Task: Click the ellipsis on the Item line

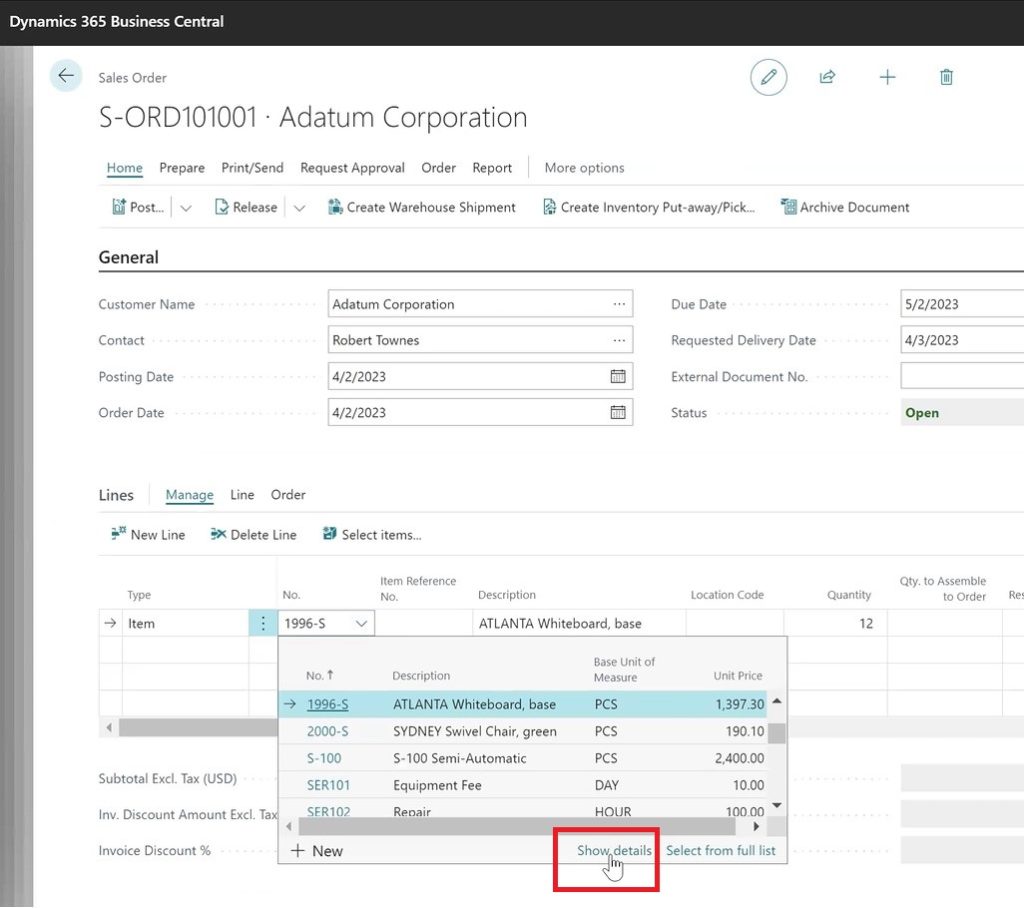Action: coord(262,622)
